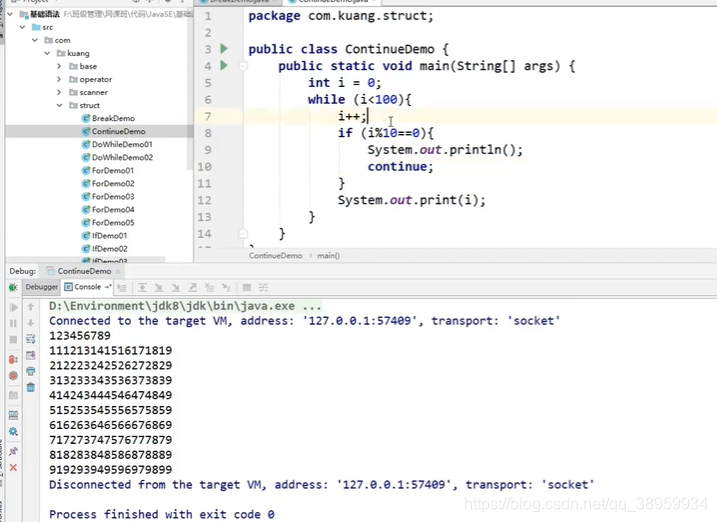Click the Step Out icon

(193, 288)
